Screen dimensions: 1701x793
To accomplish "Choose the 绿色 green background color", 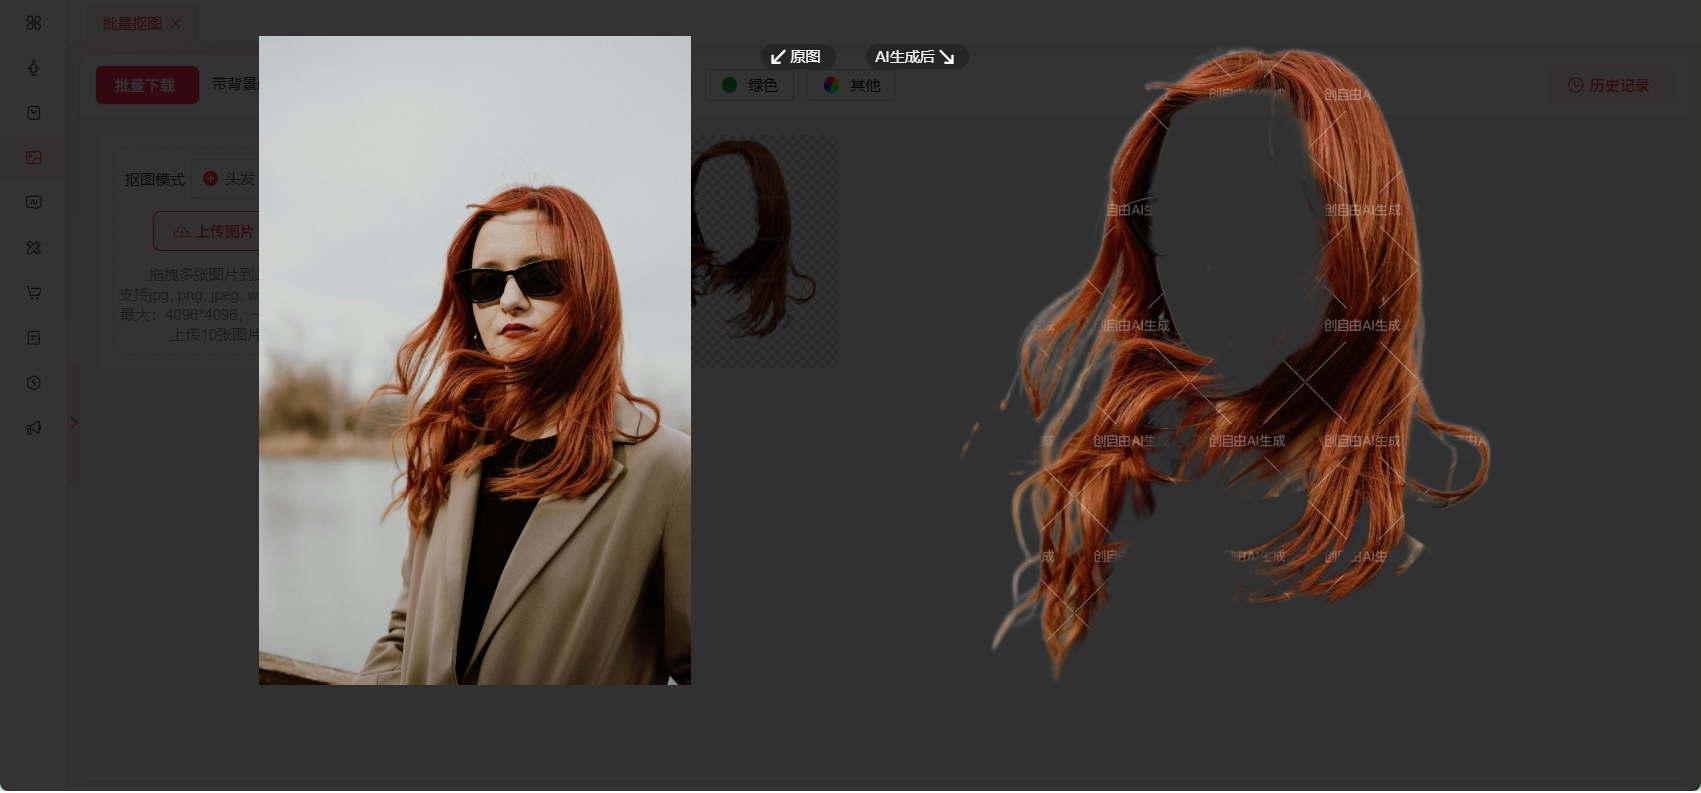I will click(749, 86).
